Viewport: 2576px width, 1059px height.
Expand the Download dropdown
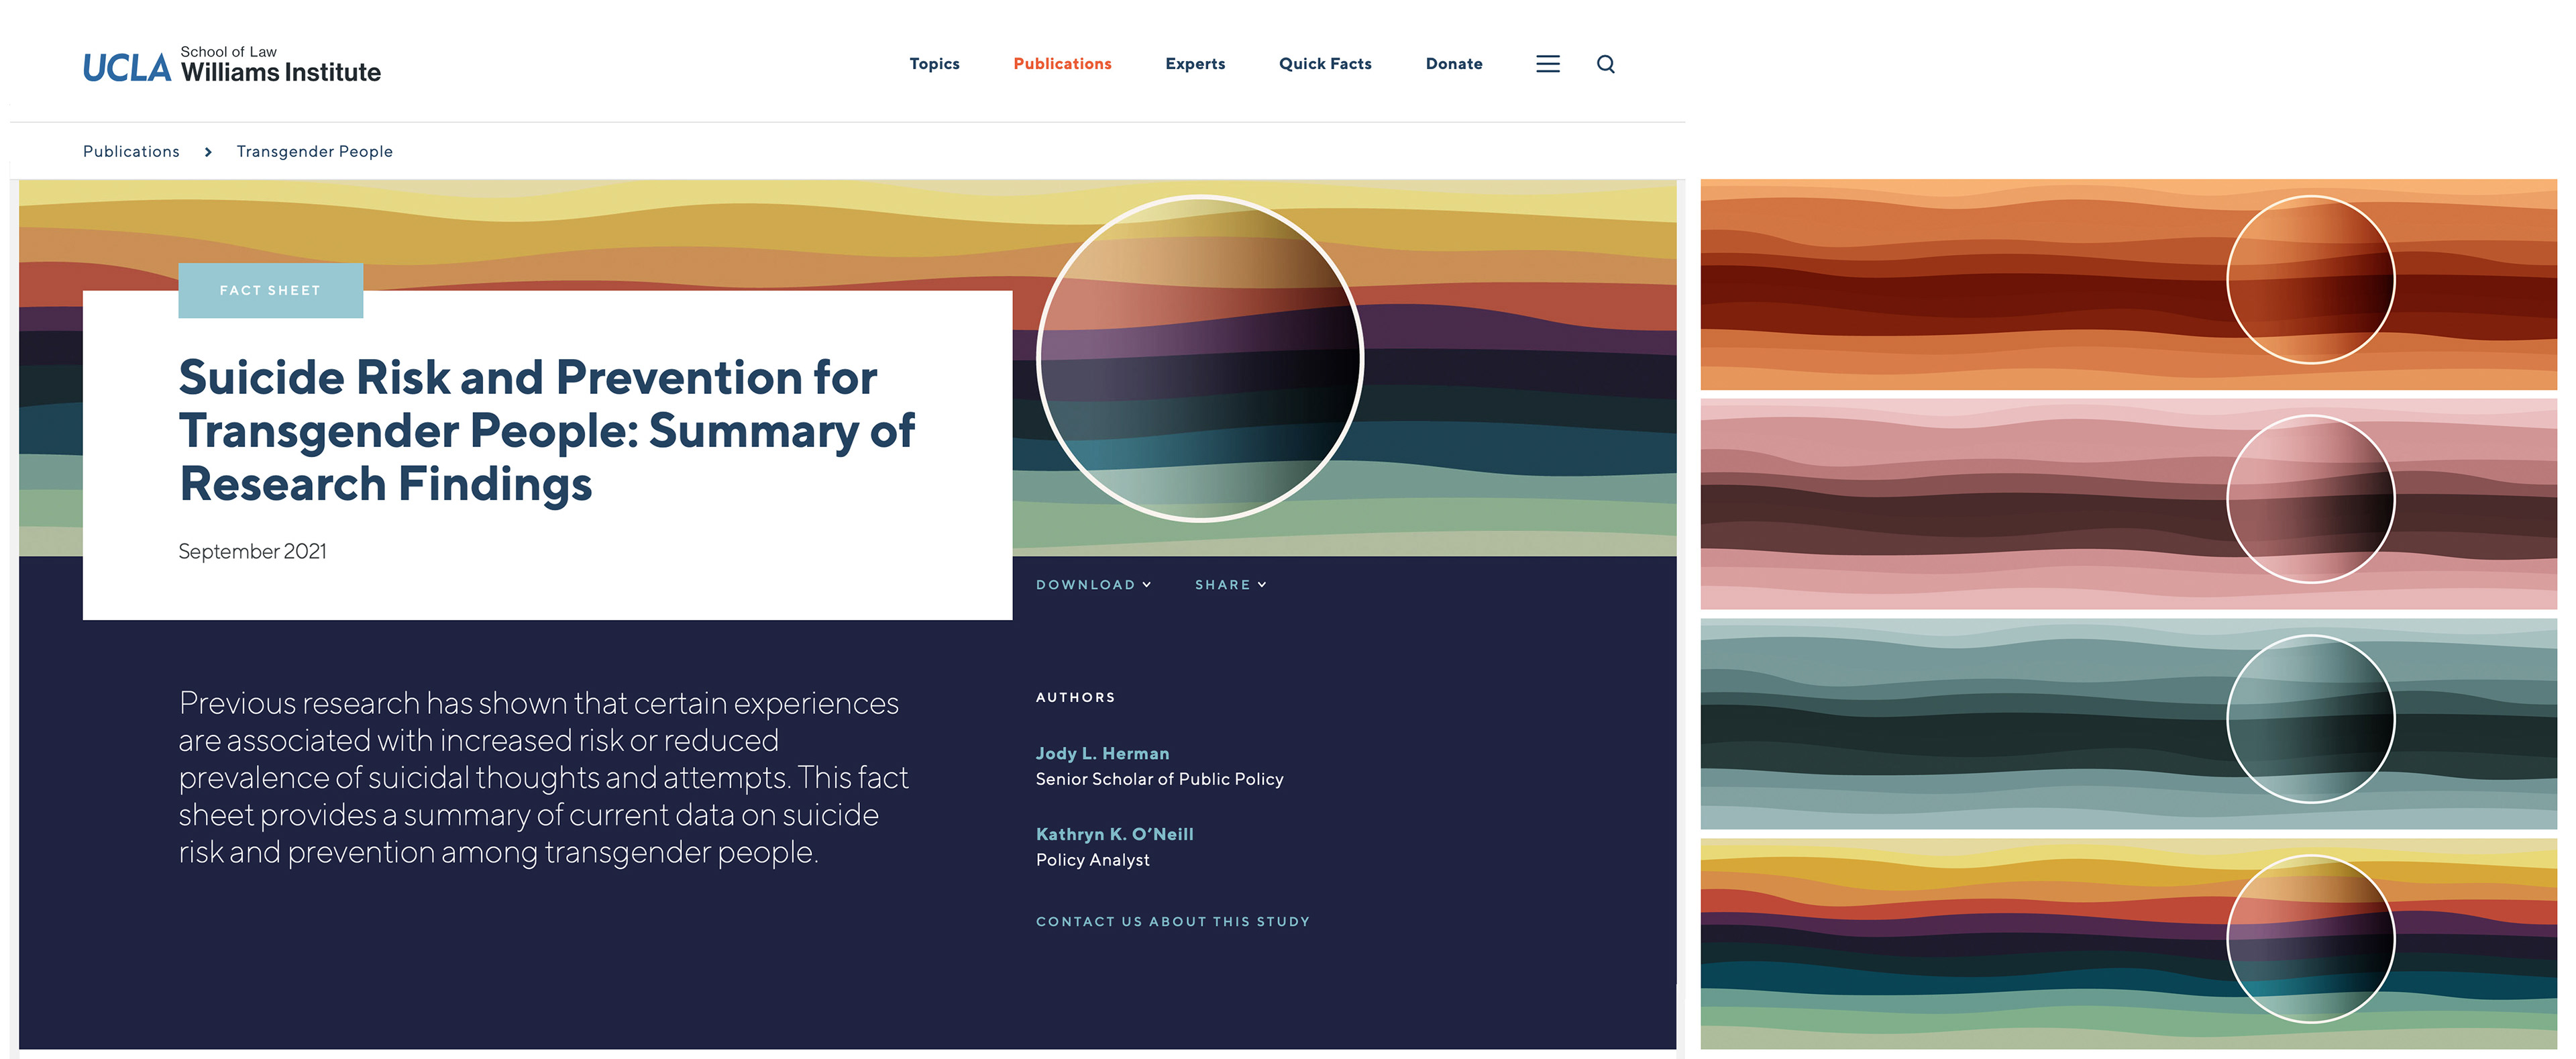(1093, 584)
